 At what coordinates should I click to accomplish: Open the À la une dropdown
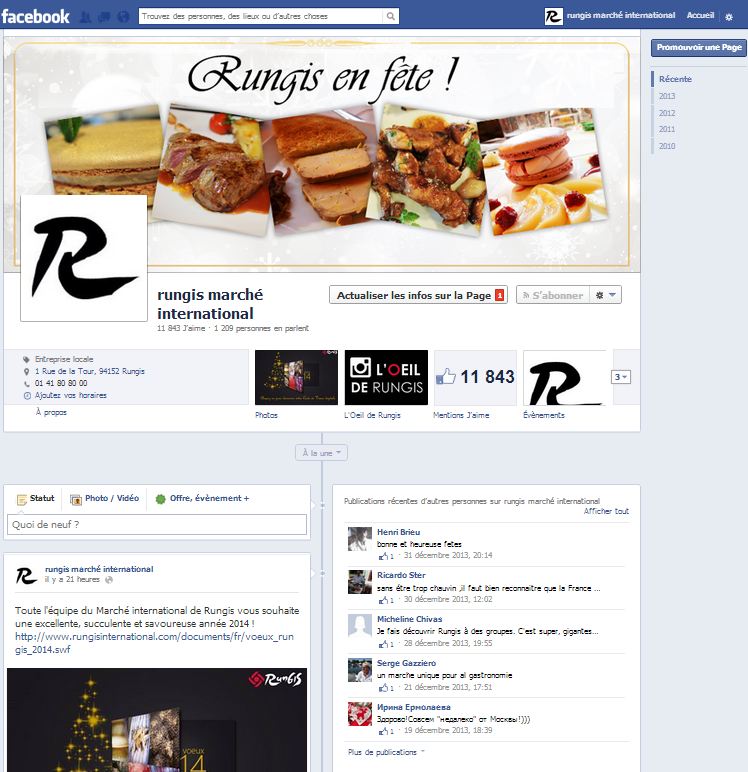point(322,452)
